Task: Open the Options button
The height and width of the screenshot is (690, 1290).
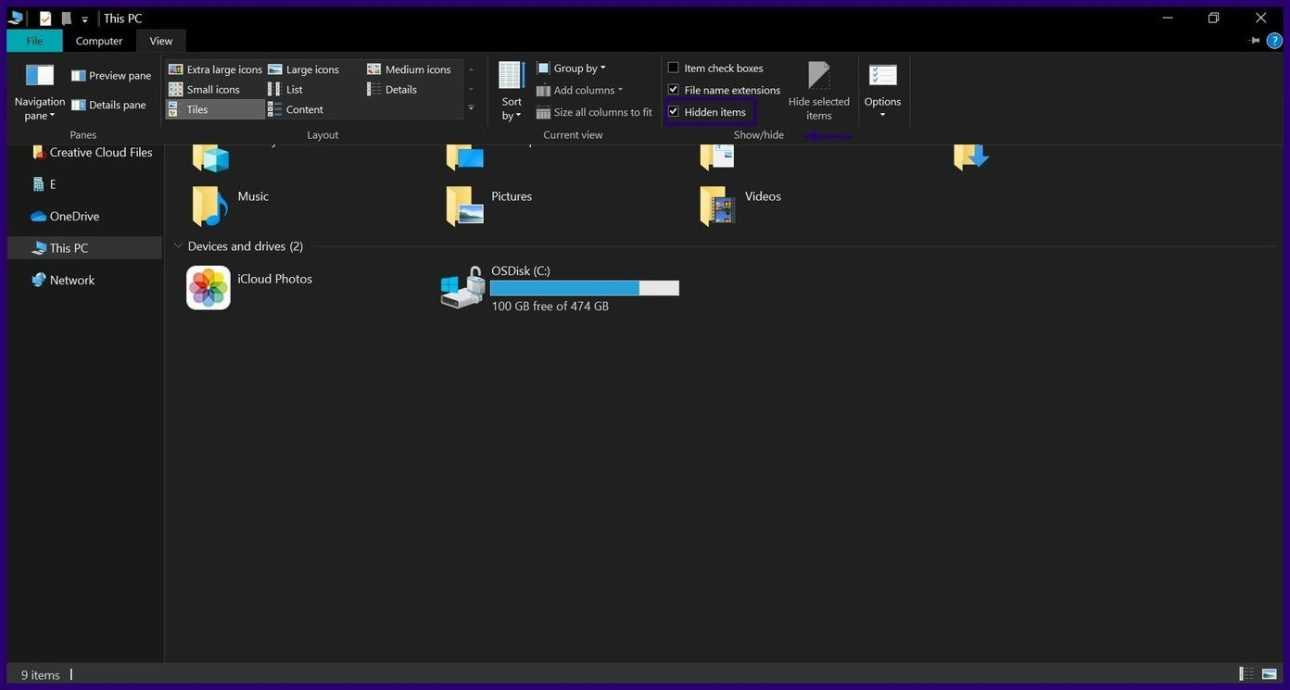Action: point(882,90)
